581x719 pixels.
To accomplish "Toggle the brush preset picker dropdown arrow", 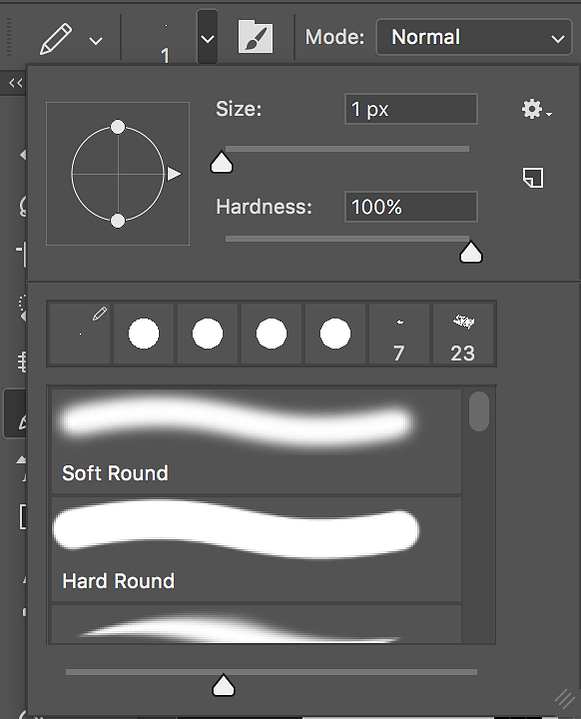I will pos(208,38).
